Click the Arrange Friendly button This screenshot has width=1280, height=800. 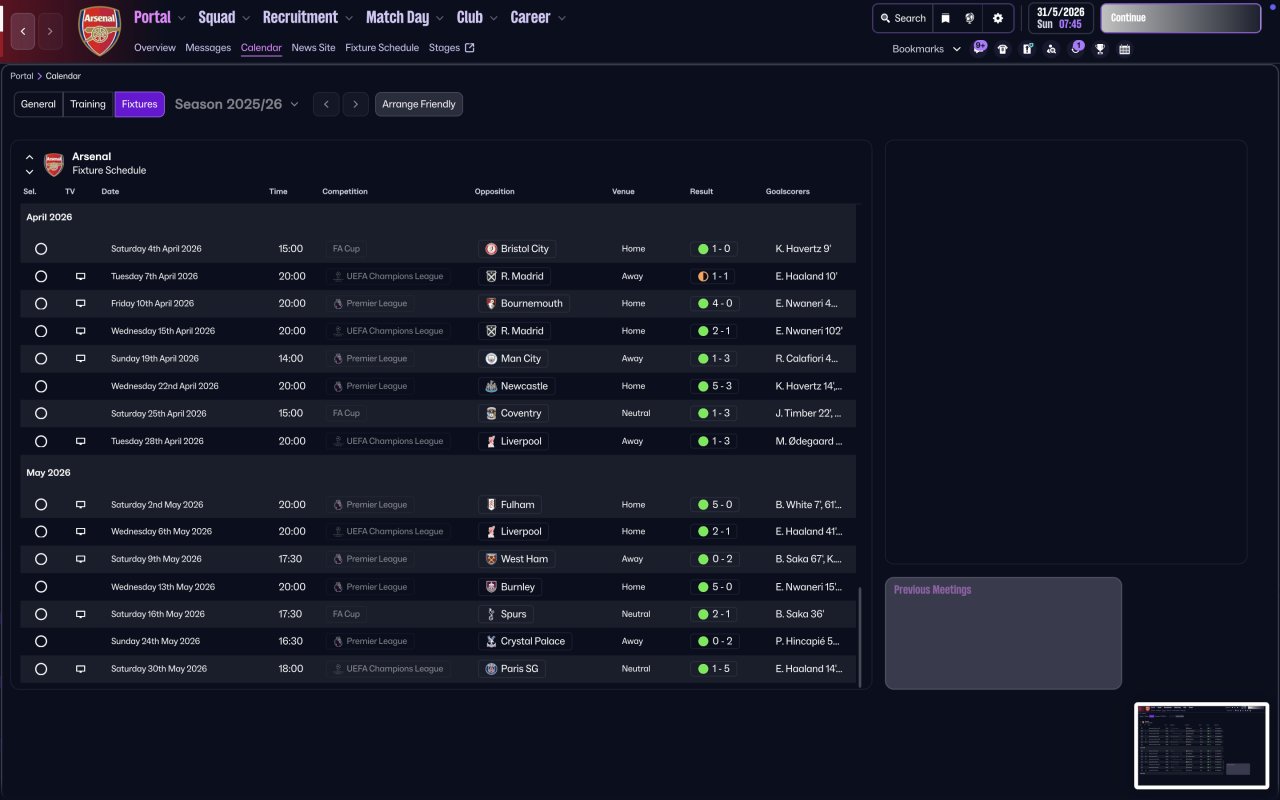pyautogui.click(x=418, y=104)
